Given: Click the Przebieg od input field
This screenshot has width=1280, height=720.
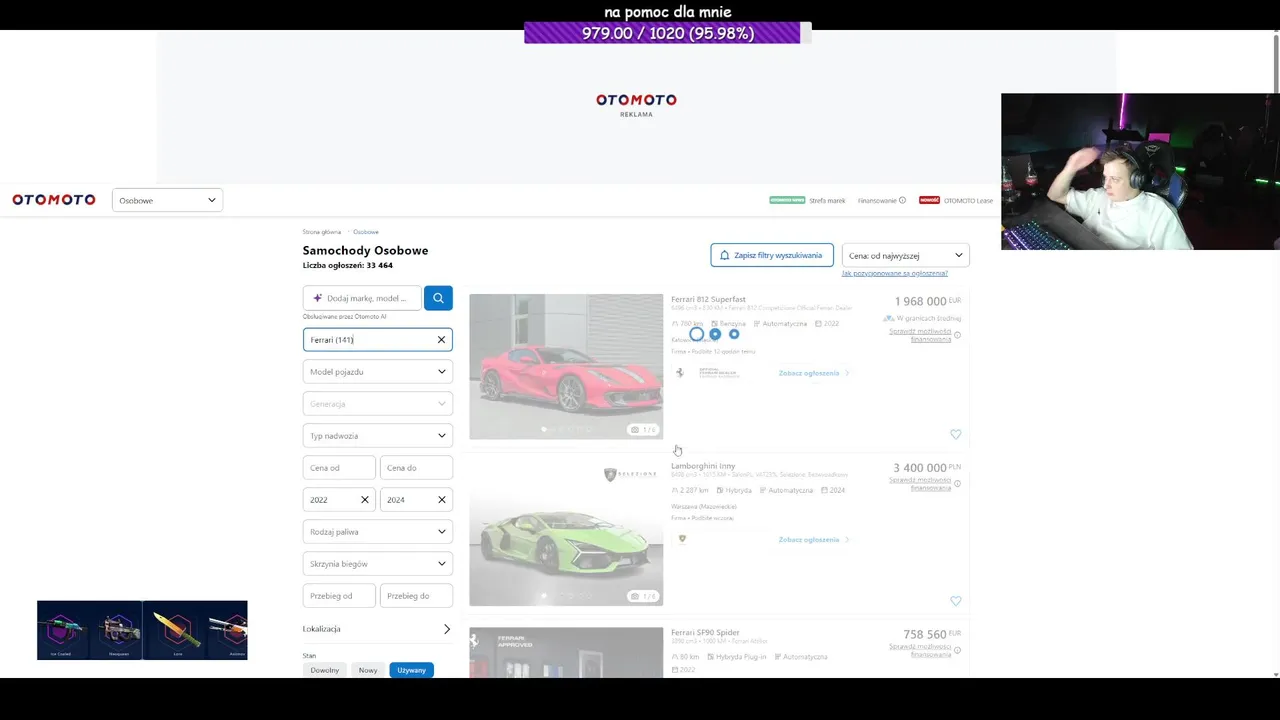Looking at the screenshot, I should coord(339,596).
